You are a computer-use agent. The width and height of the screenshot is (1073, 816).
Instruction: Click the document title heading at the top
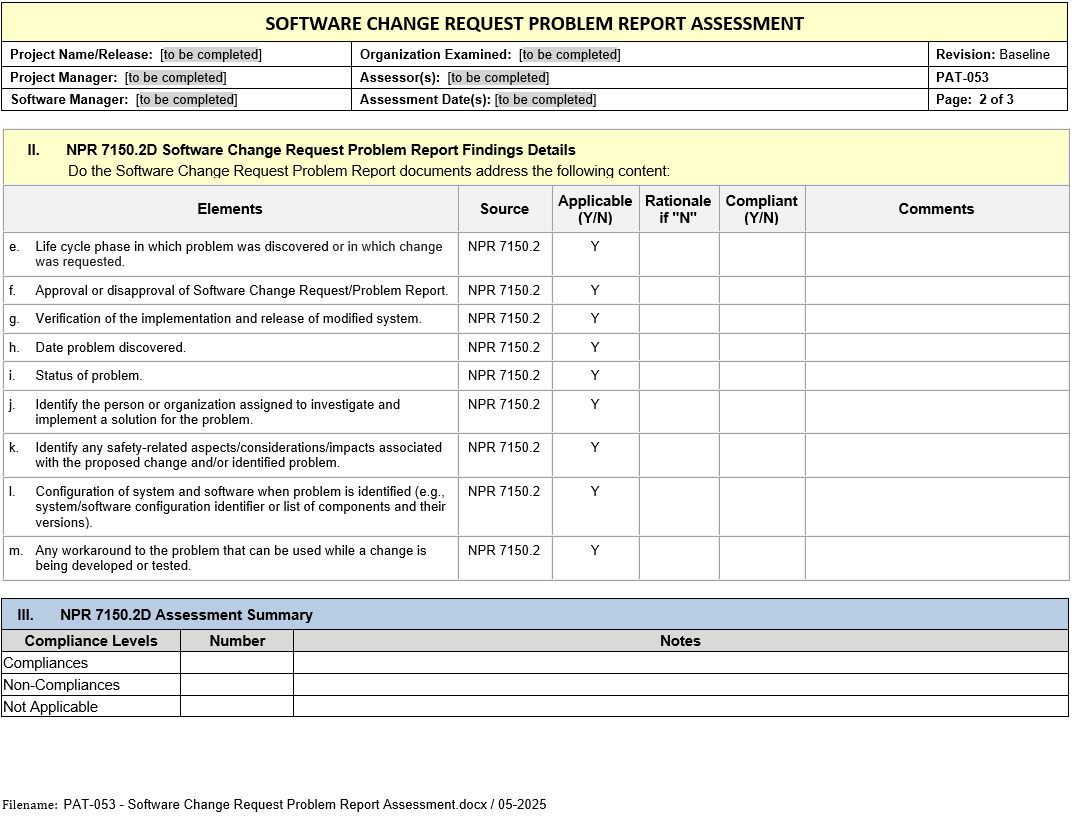click(x=534, y=23)
